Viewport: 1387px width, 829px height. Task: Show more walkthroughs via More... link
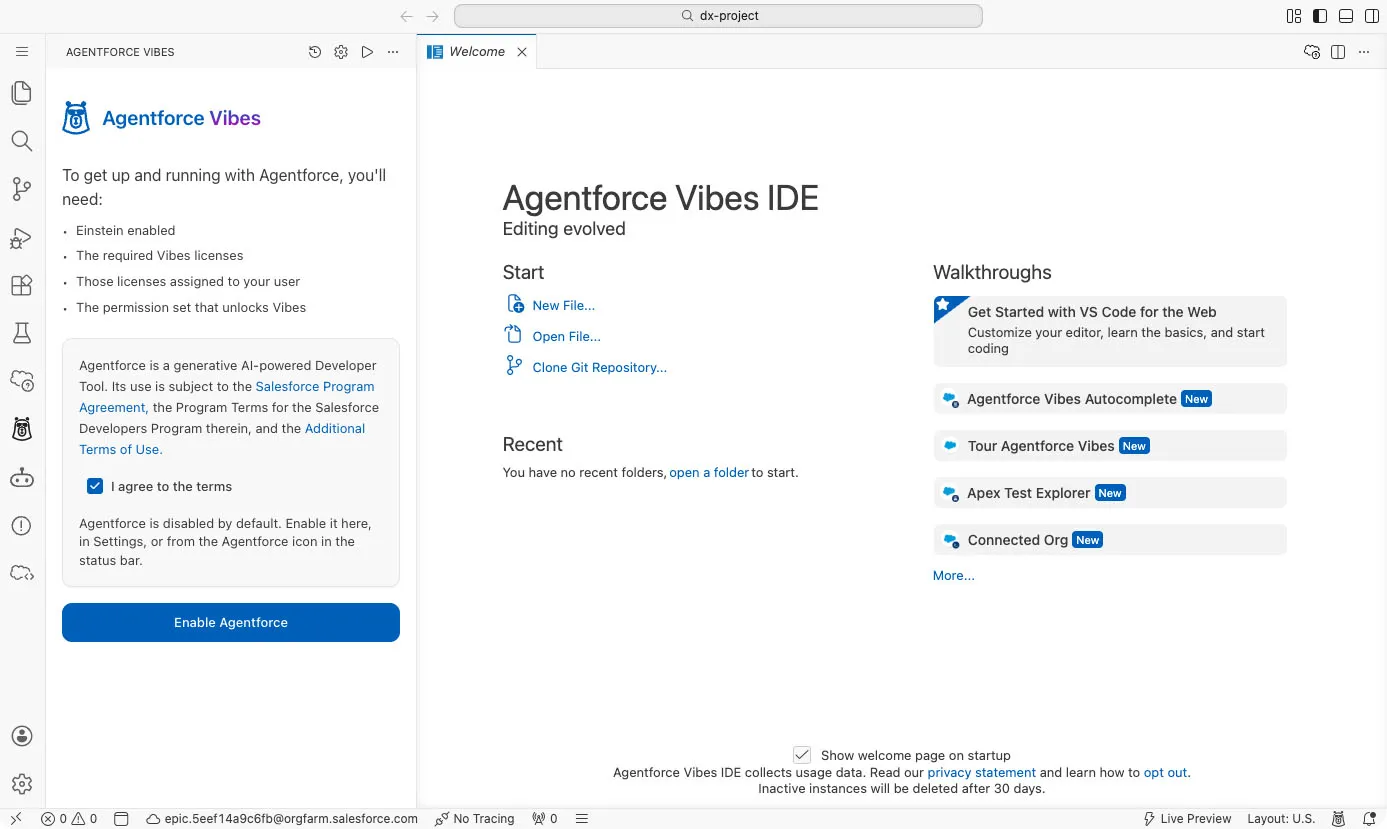[x=954, y=575]
